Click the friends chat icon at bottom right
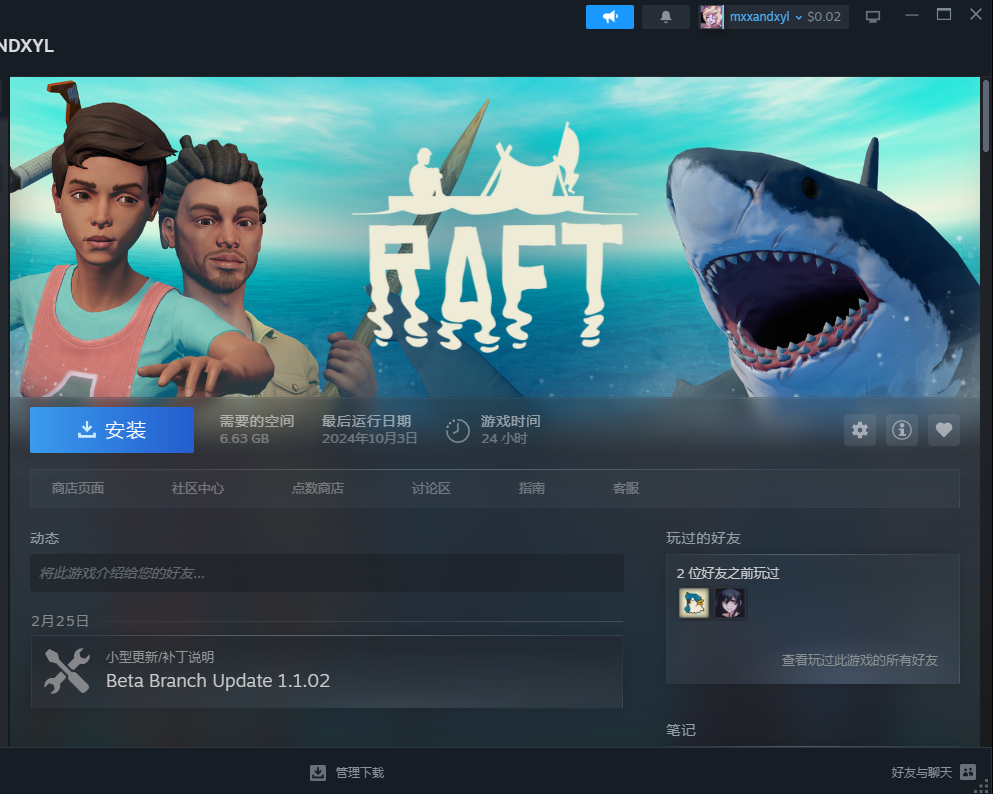The width and height of the screenshot is (993, 794). pos(968,772)
